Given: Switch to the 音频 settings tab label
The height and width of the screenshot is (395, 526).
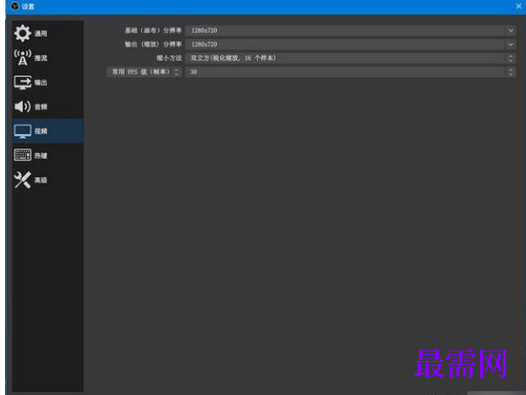Looking at the screenshot, I should (41, 107).
